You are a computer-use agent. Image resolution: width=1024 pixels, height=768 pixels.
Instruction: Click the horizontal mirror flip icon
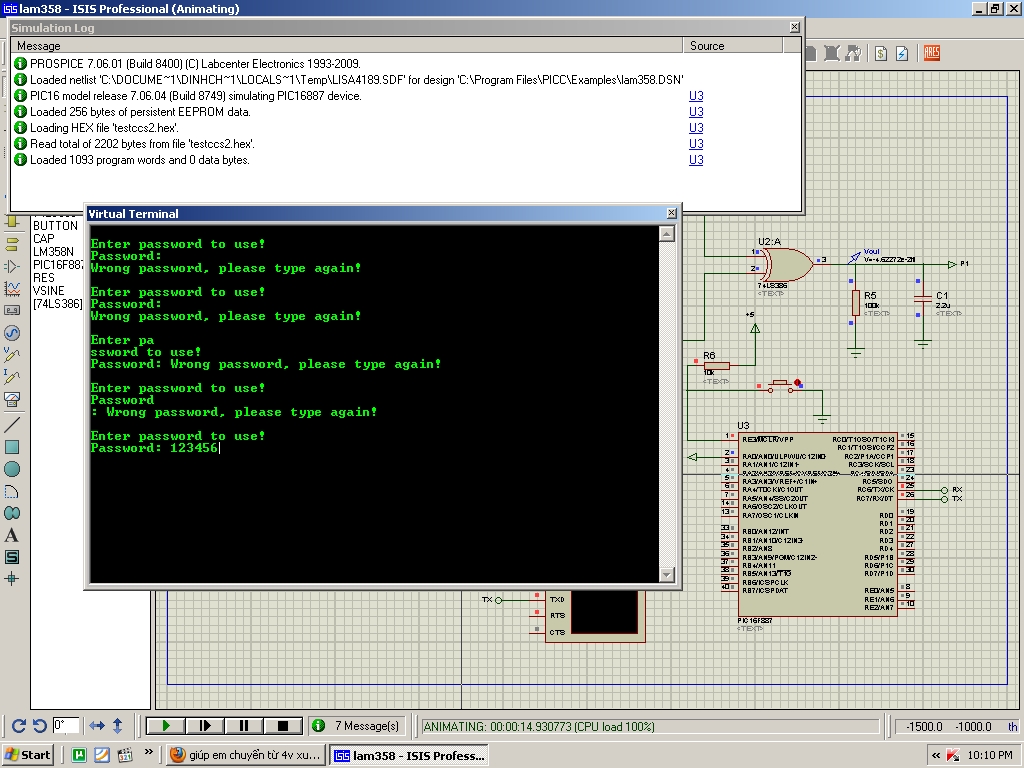coord(97,726)
